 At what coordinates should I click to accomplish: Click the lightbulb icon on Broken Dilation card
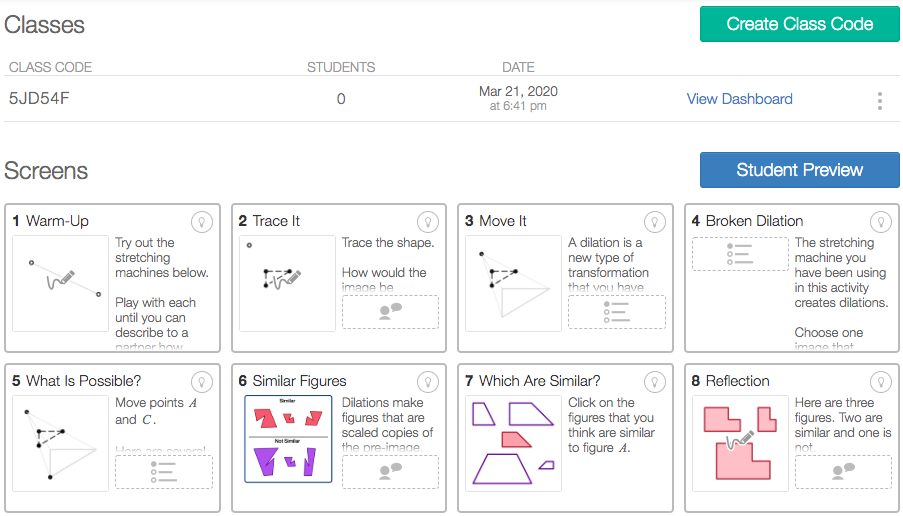pos(881,222)
